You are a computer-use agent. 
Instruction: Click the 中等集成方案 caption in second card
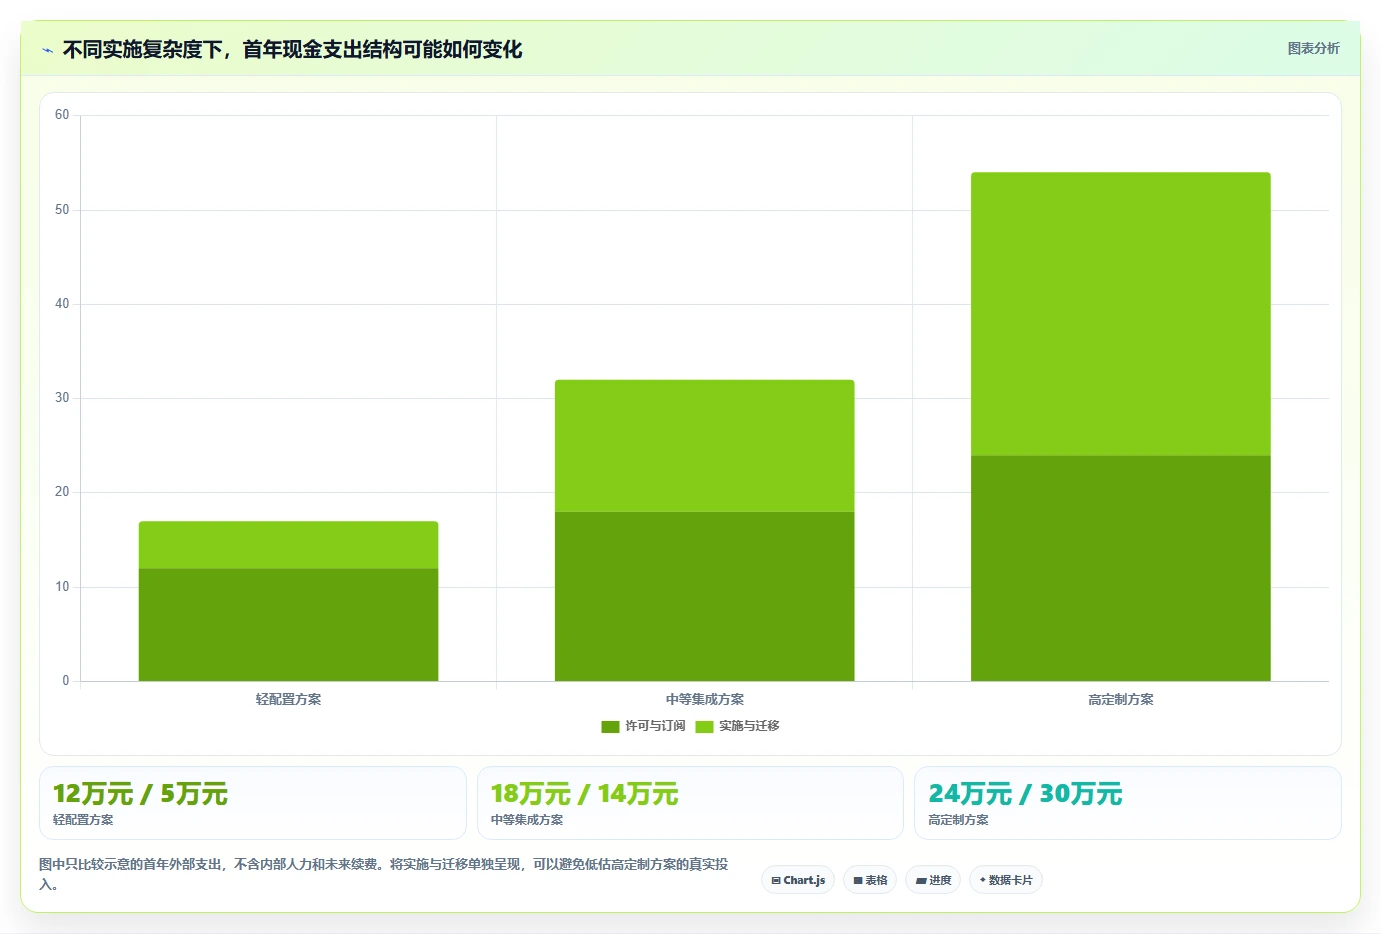(527, 819)
